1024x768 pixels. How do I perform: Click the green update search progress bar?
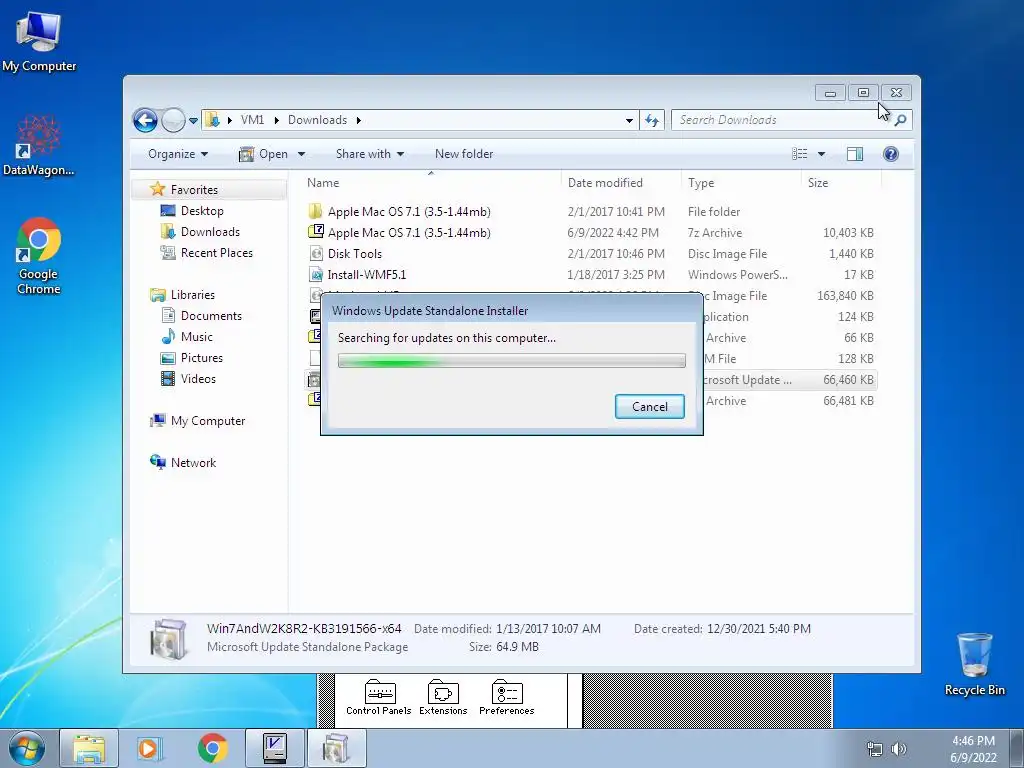(511, 360)
